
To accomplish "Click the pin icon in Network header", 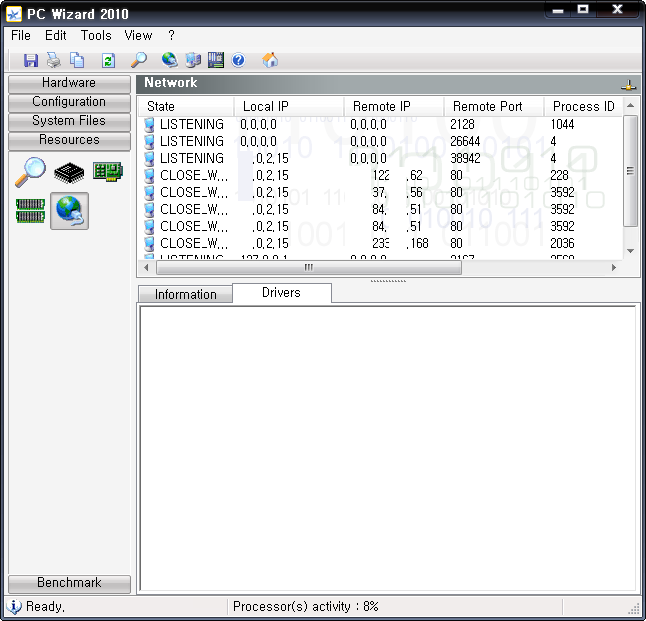I will point(628,85).
